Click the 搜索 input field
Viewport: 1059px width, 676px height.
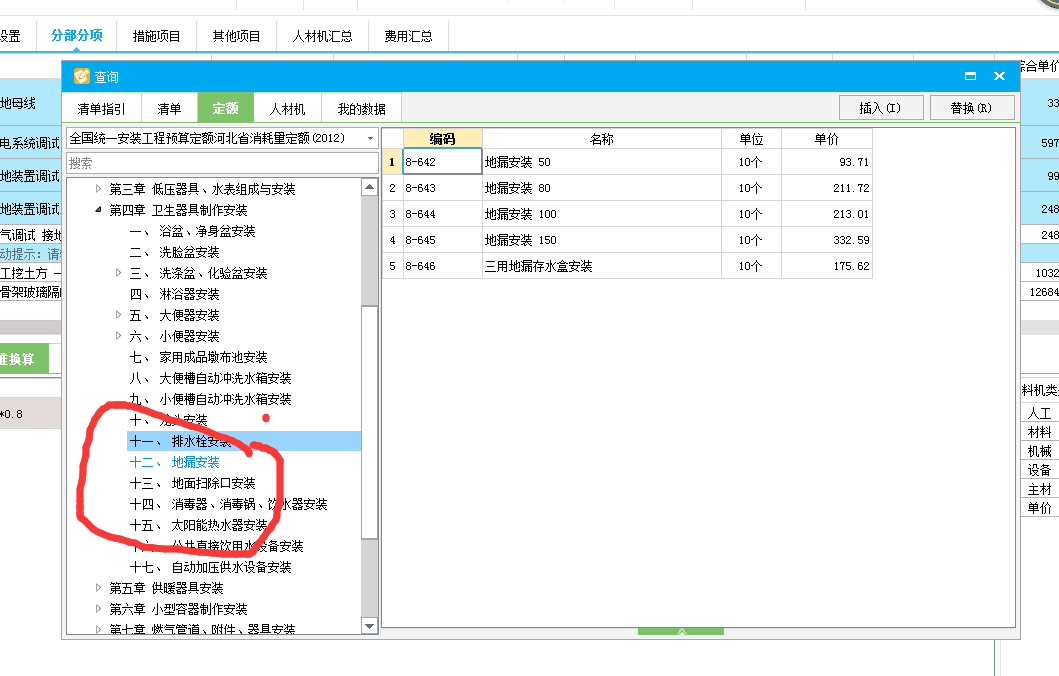[x=222, y=163]
